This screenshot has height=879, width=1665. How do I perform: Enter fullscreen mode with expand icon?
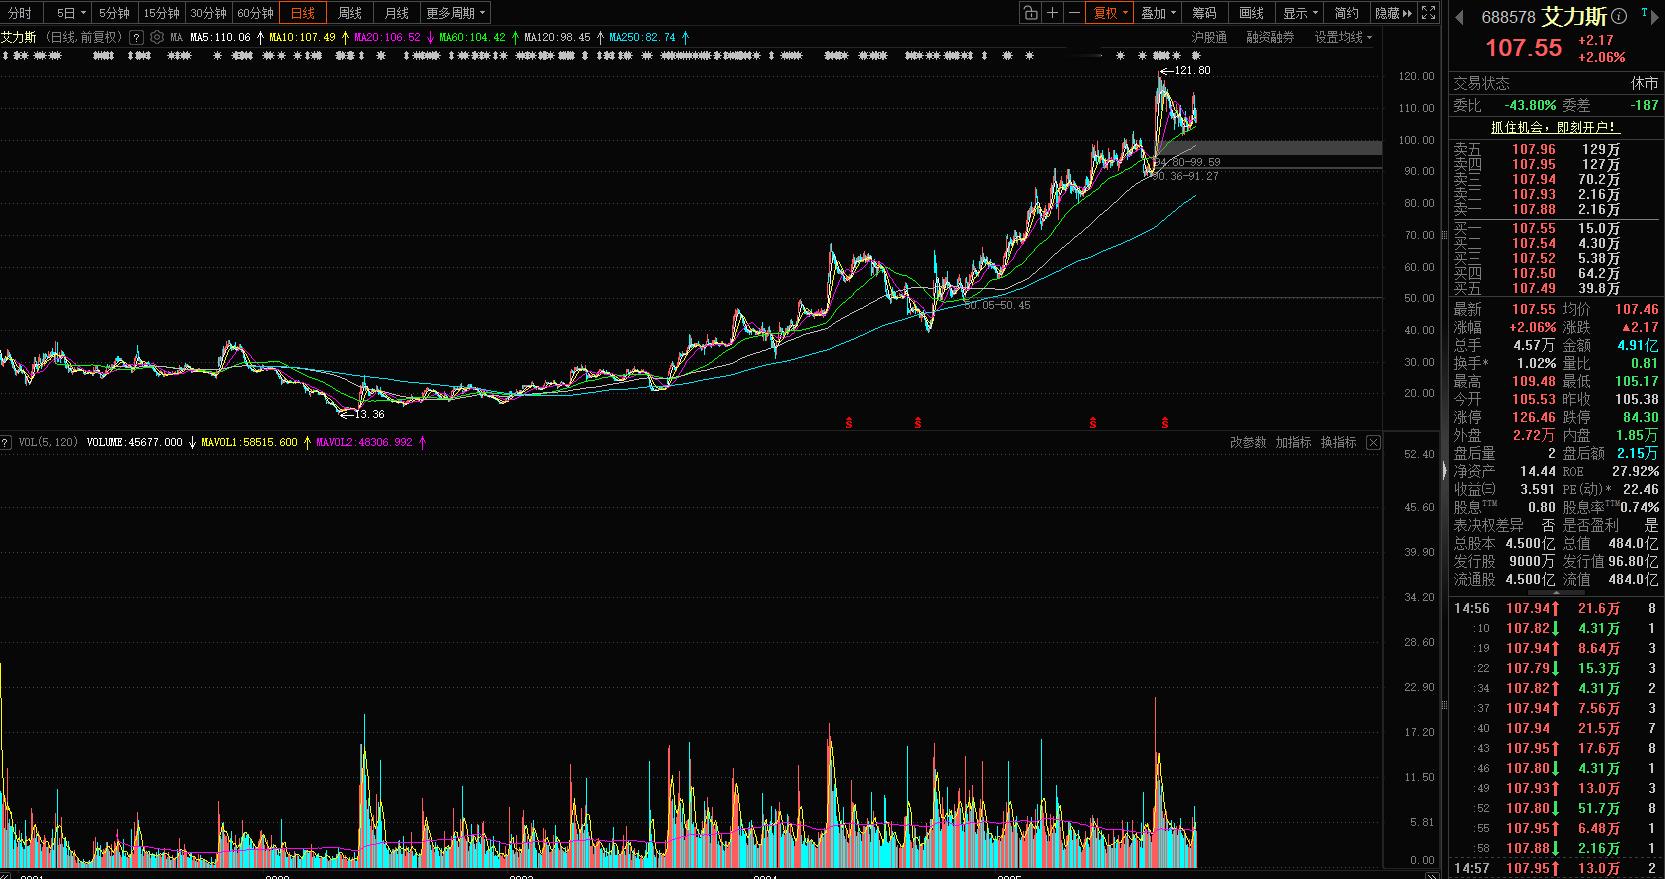tap(1429, 13)
